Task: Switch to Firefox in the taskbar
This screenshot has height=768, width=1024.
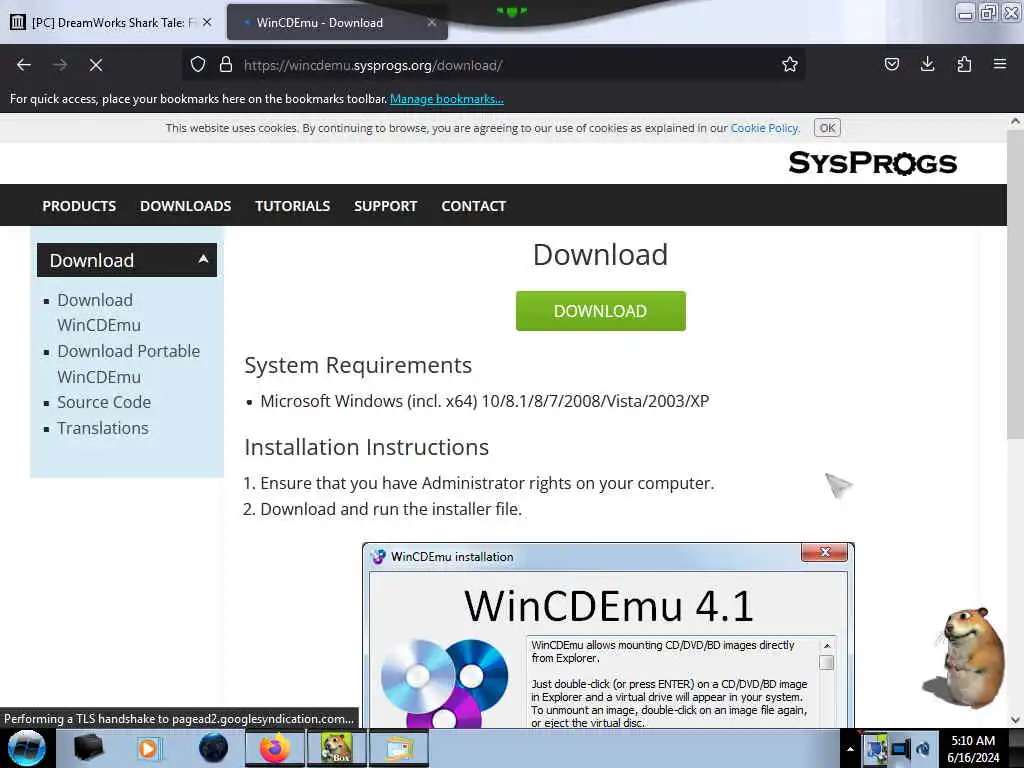Action: (x=275, y=748)
